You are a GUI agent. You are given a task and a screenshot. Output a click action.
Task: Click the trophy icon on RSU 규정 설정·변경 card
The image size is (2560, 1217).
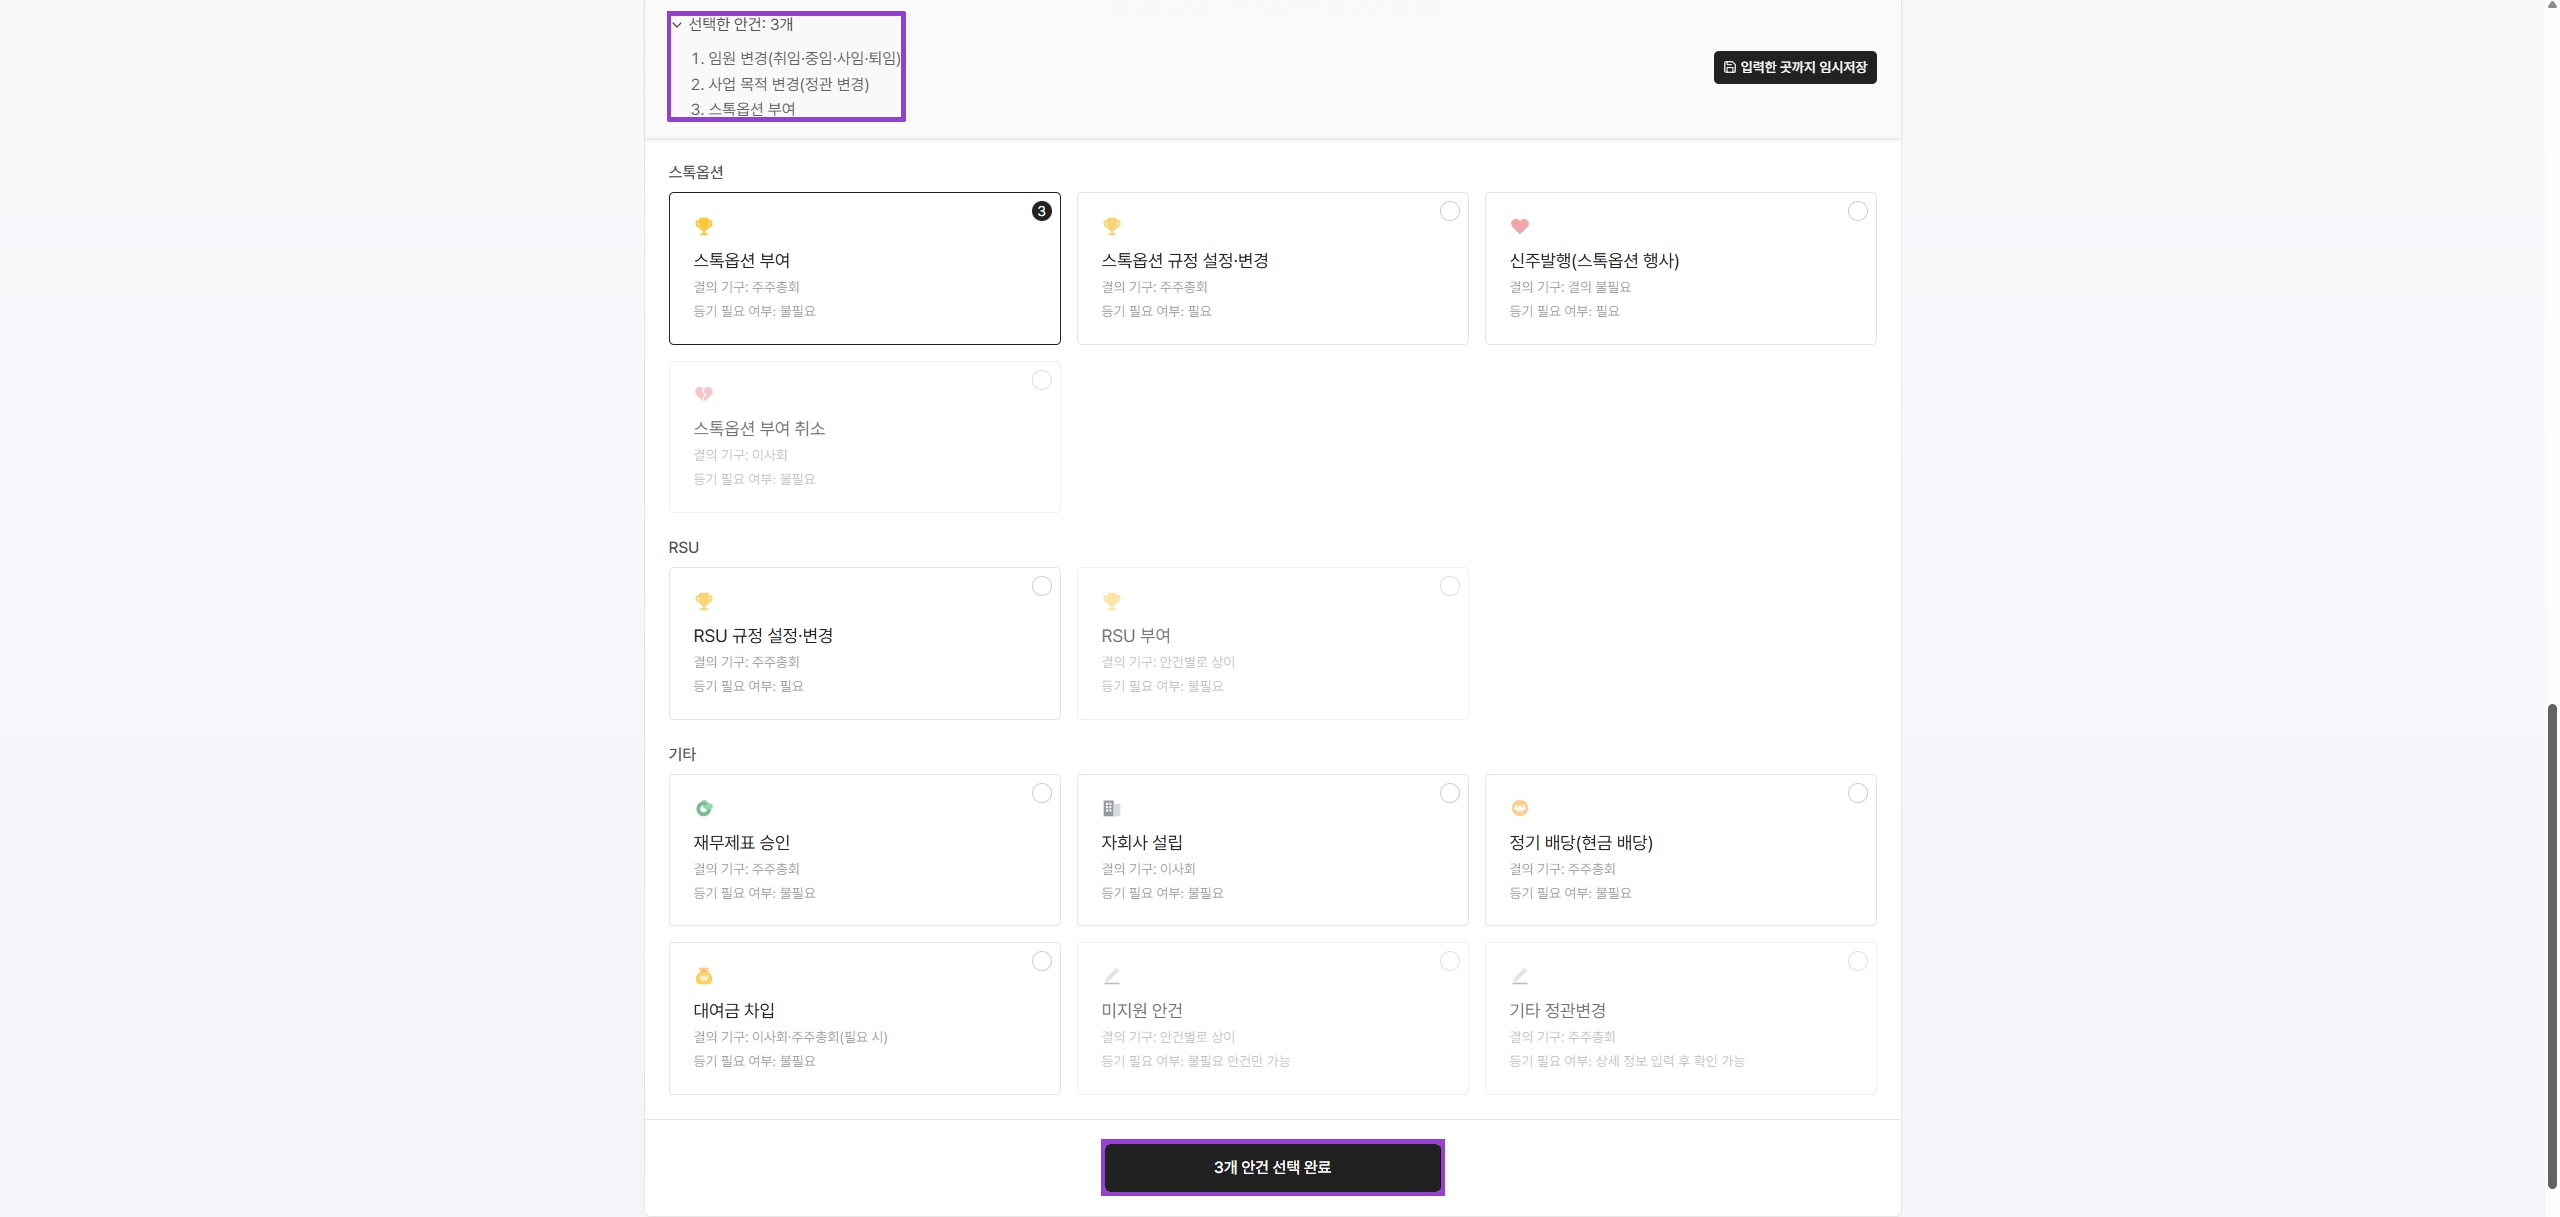tap(705, 601)
